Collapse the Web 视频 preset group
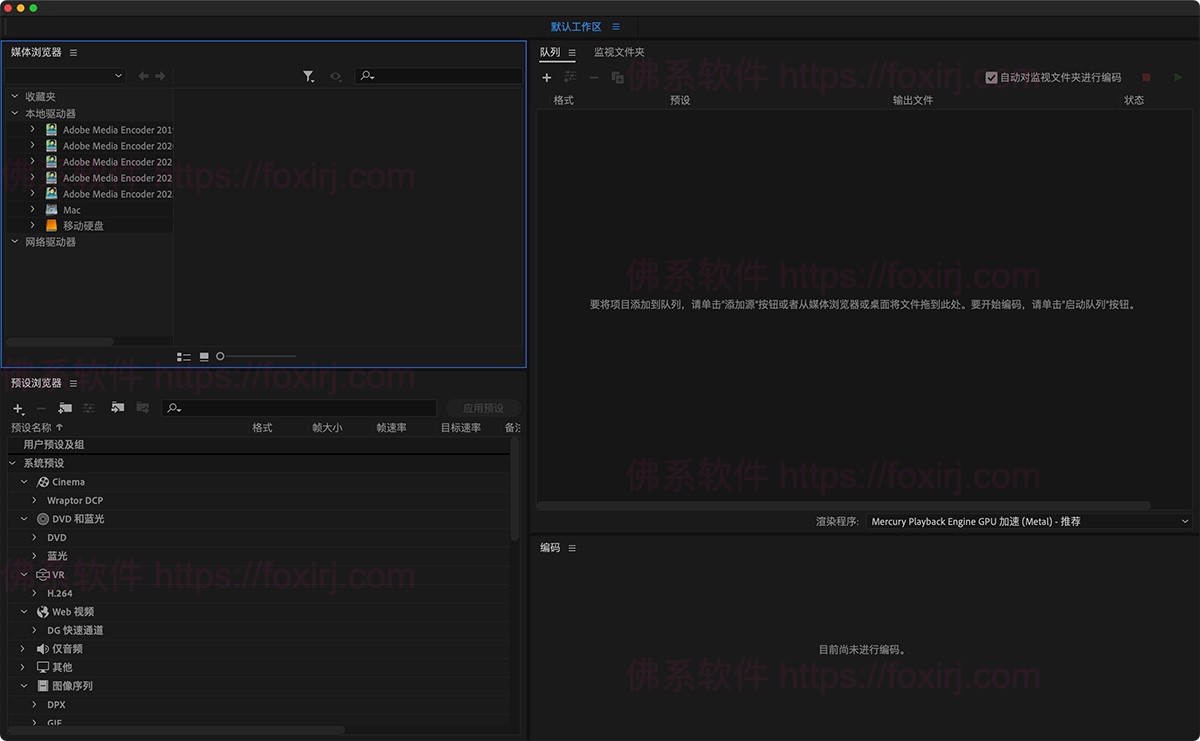The image size is (1200, 741). (x=24, y=611)
